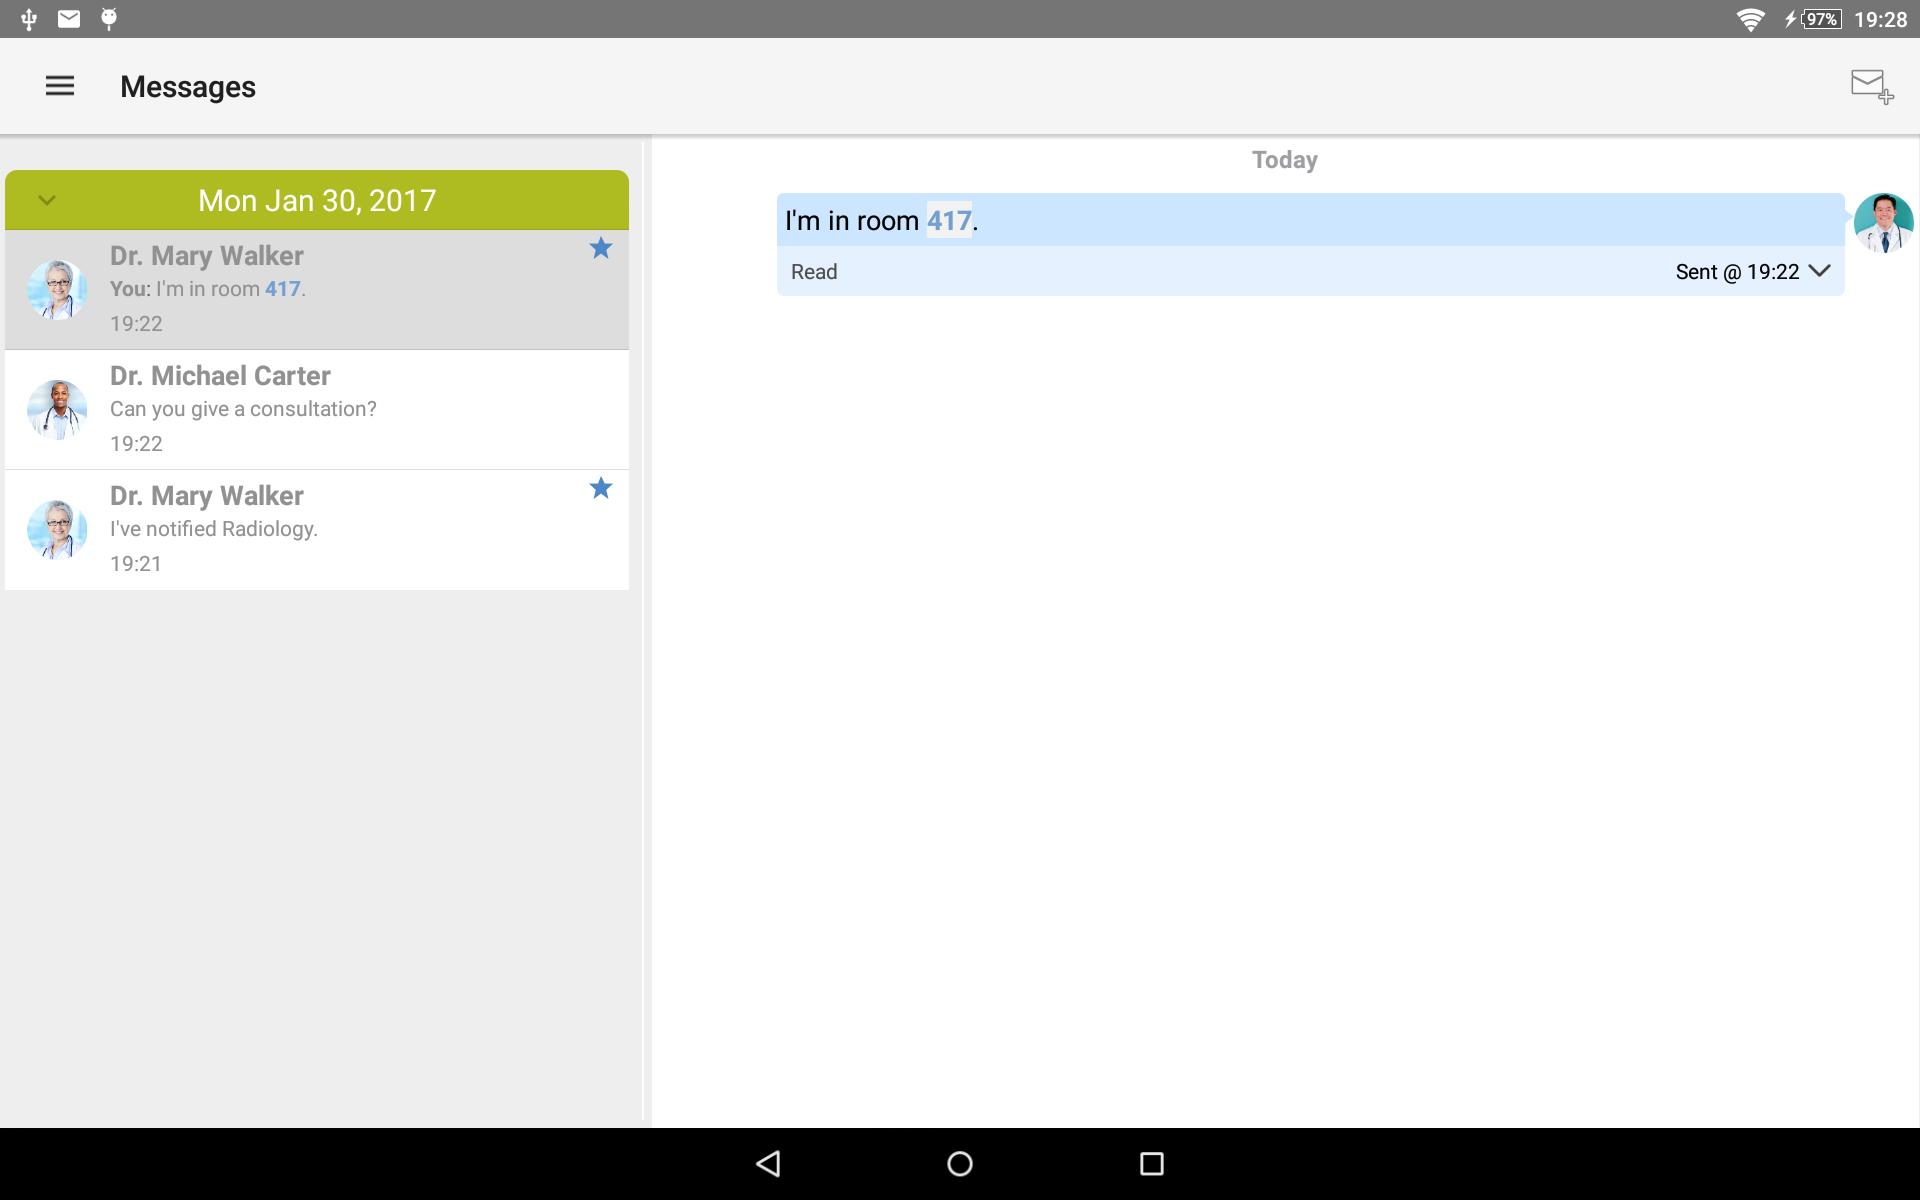Click the 19:22 timestamp under Dr. Michael Carter
The image size is (1920, 1200).
(x=136, y=444)
